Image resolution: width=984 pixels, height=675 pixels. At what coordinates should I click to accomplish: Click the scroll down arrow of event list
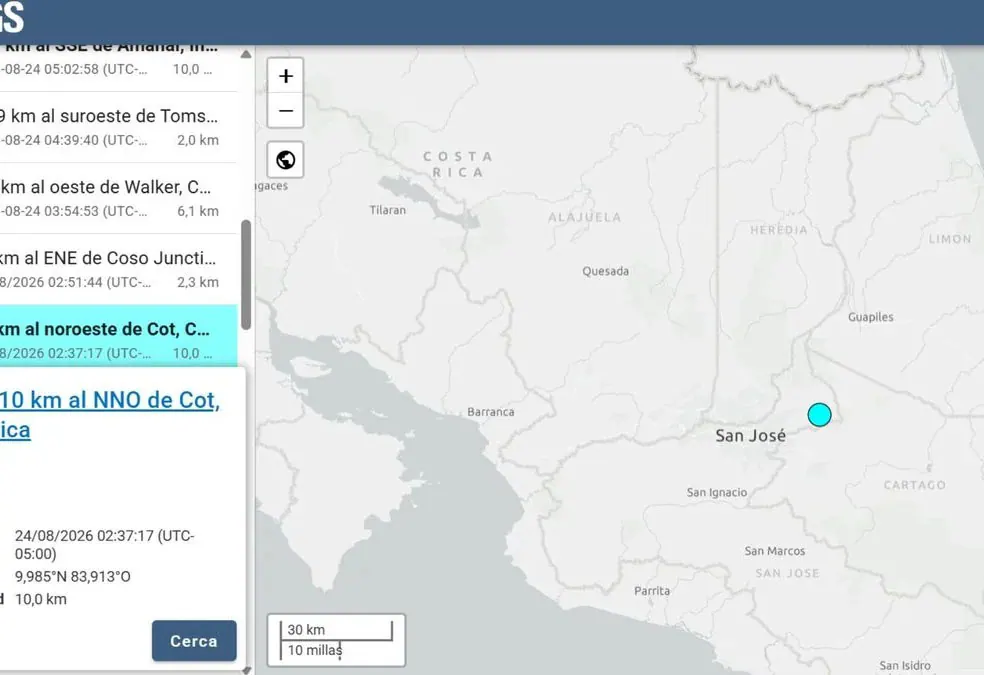[246, 670]
